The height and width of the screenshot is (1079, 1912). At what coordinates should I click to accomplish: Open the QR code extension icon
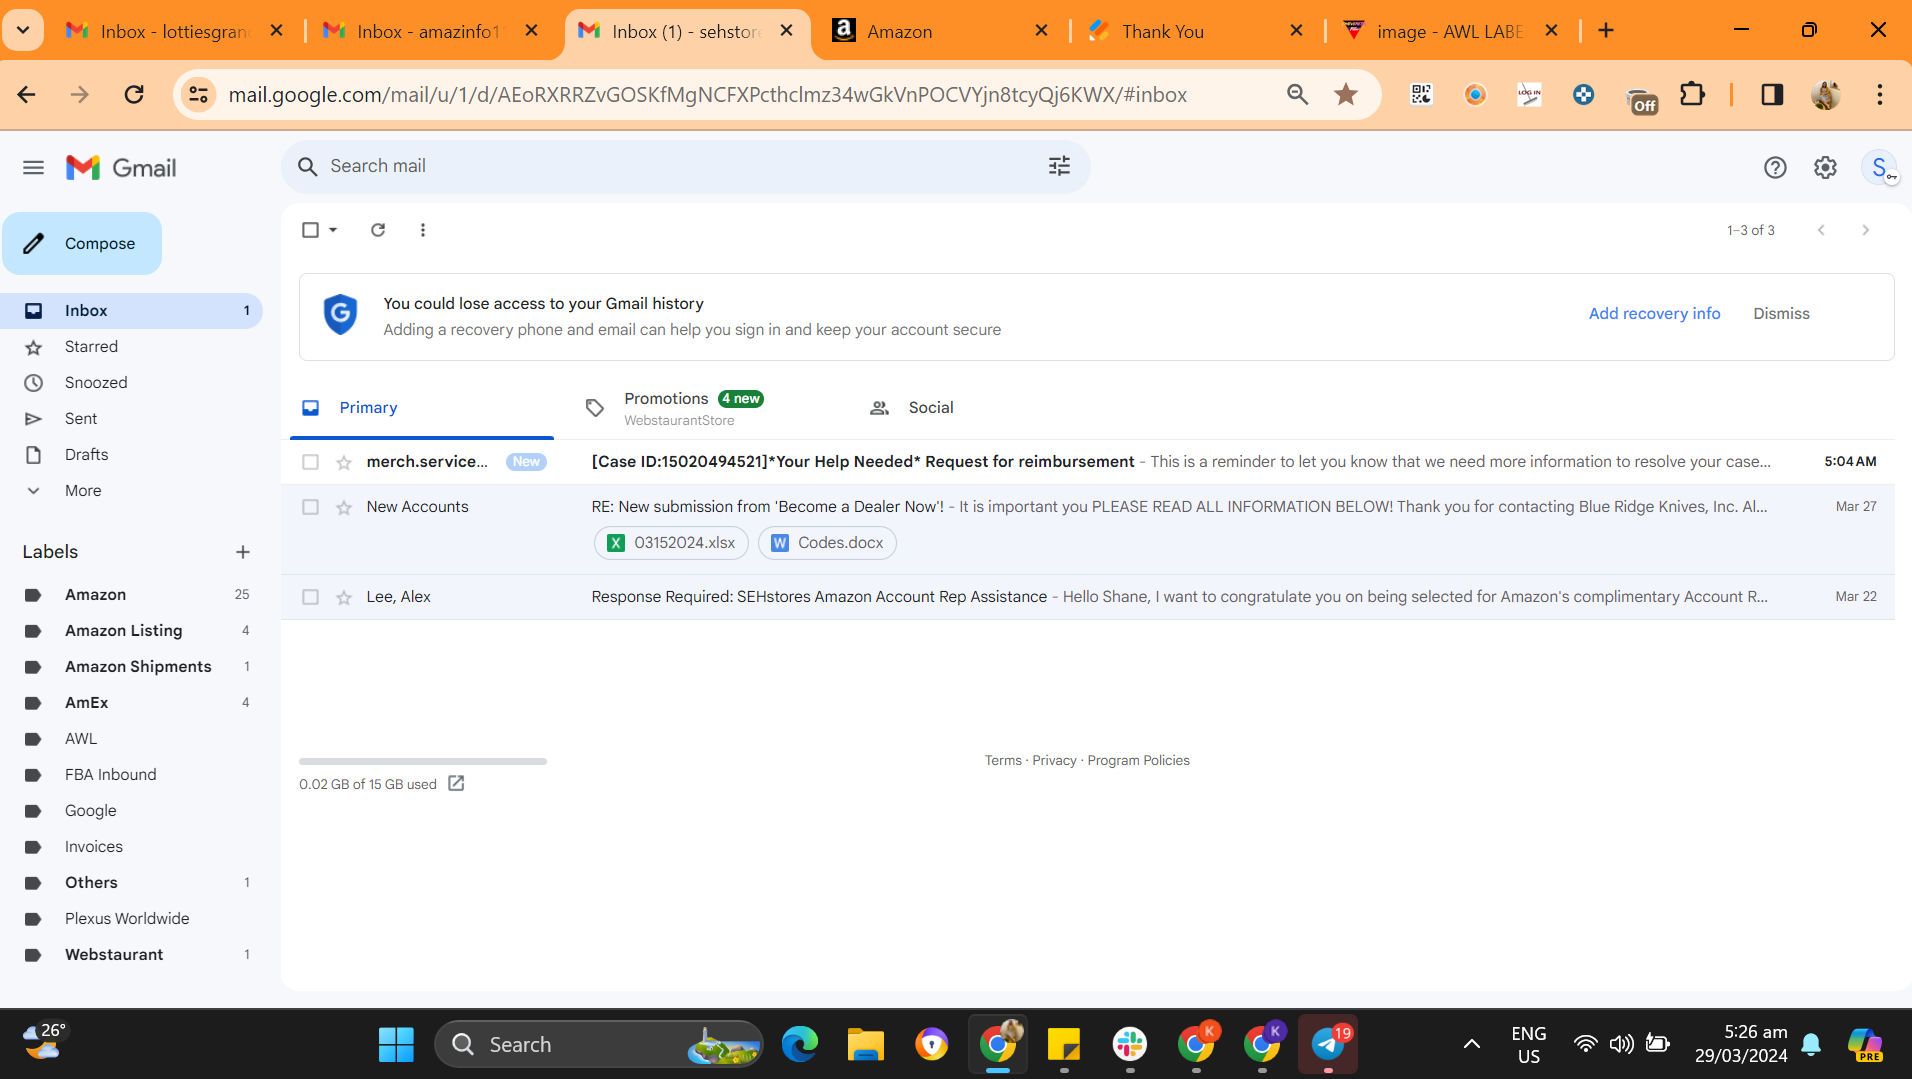click(x=1421, y=94)
